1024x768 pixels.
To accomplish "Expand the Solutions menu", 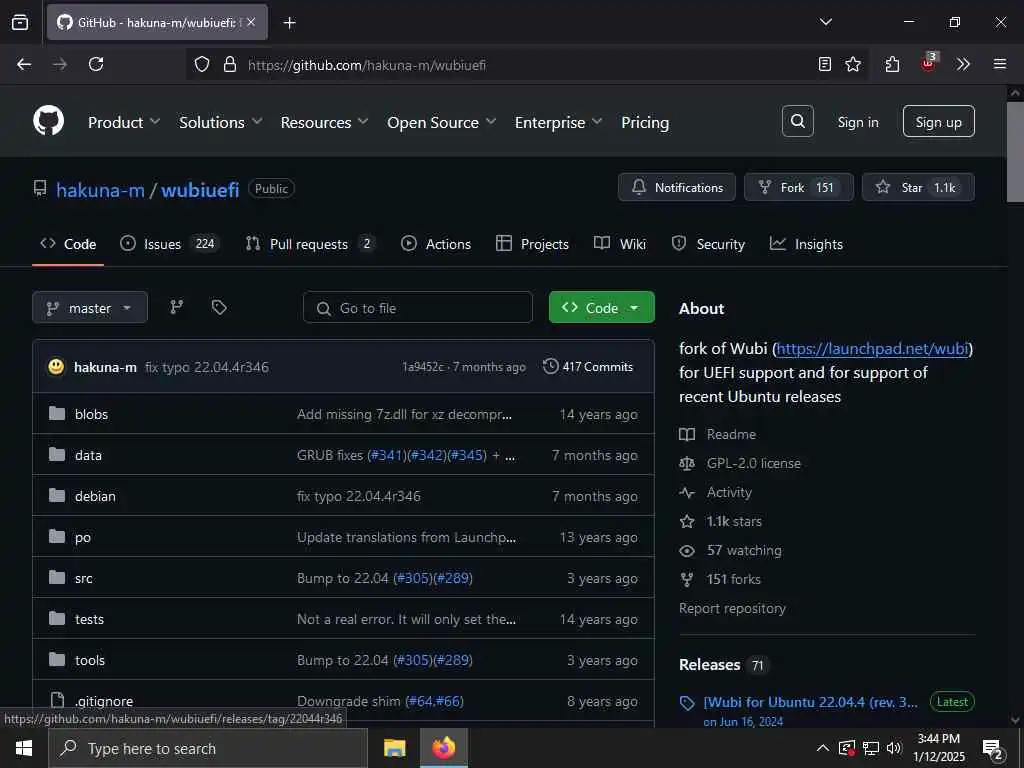I will [221, 122].
